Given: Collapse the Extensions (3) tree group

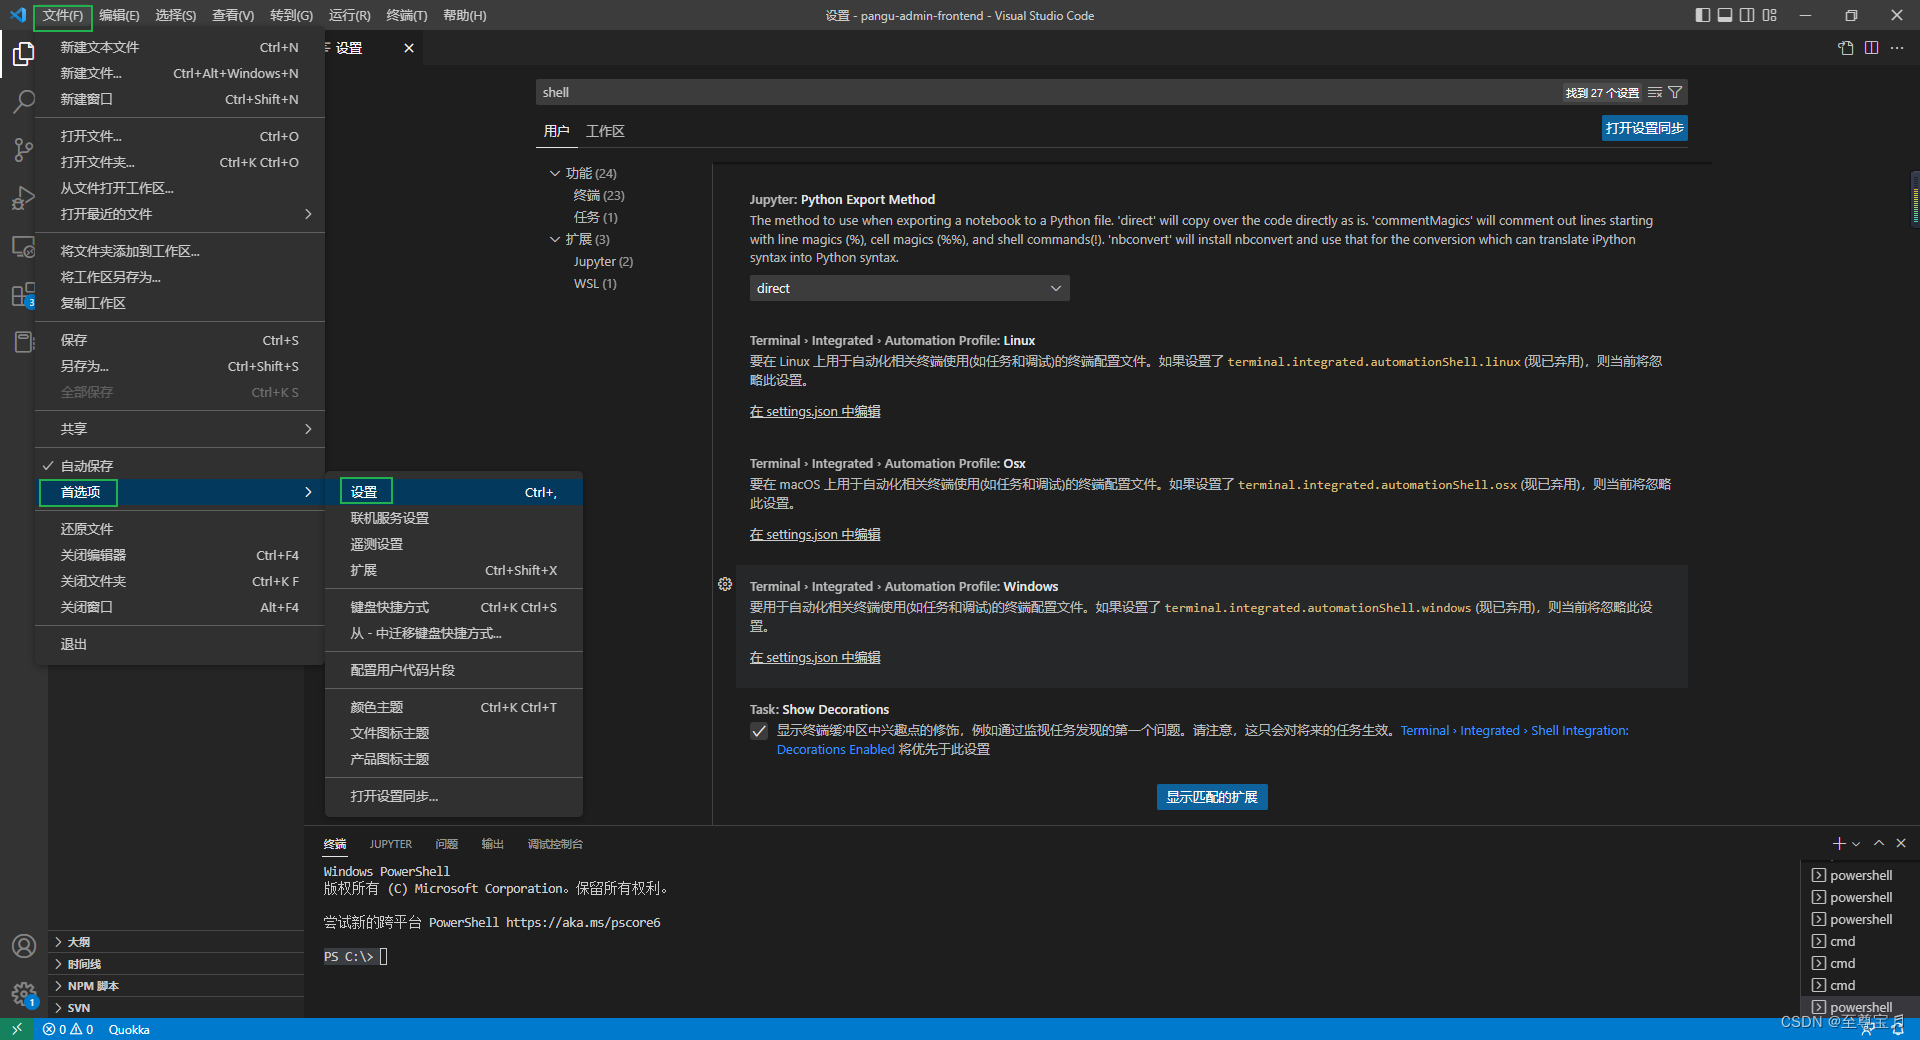Looking at the screenshot, I should (x=555, y=239).
